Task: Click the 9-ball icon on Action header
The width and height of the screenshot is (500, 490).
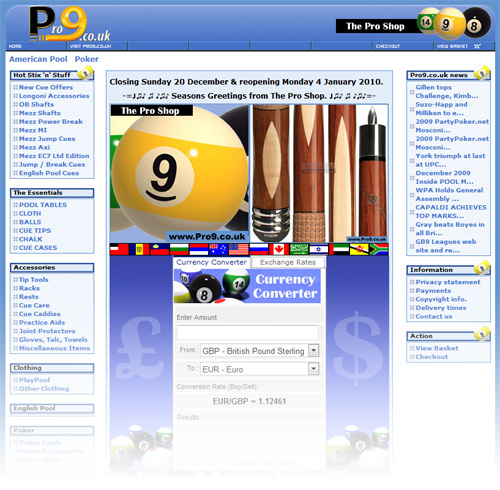Action: (x=482, y=334)
